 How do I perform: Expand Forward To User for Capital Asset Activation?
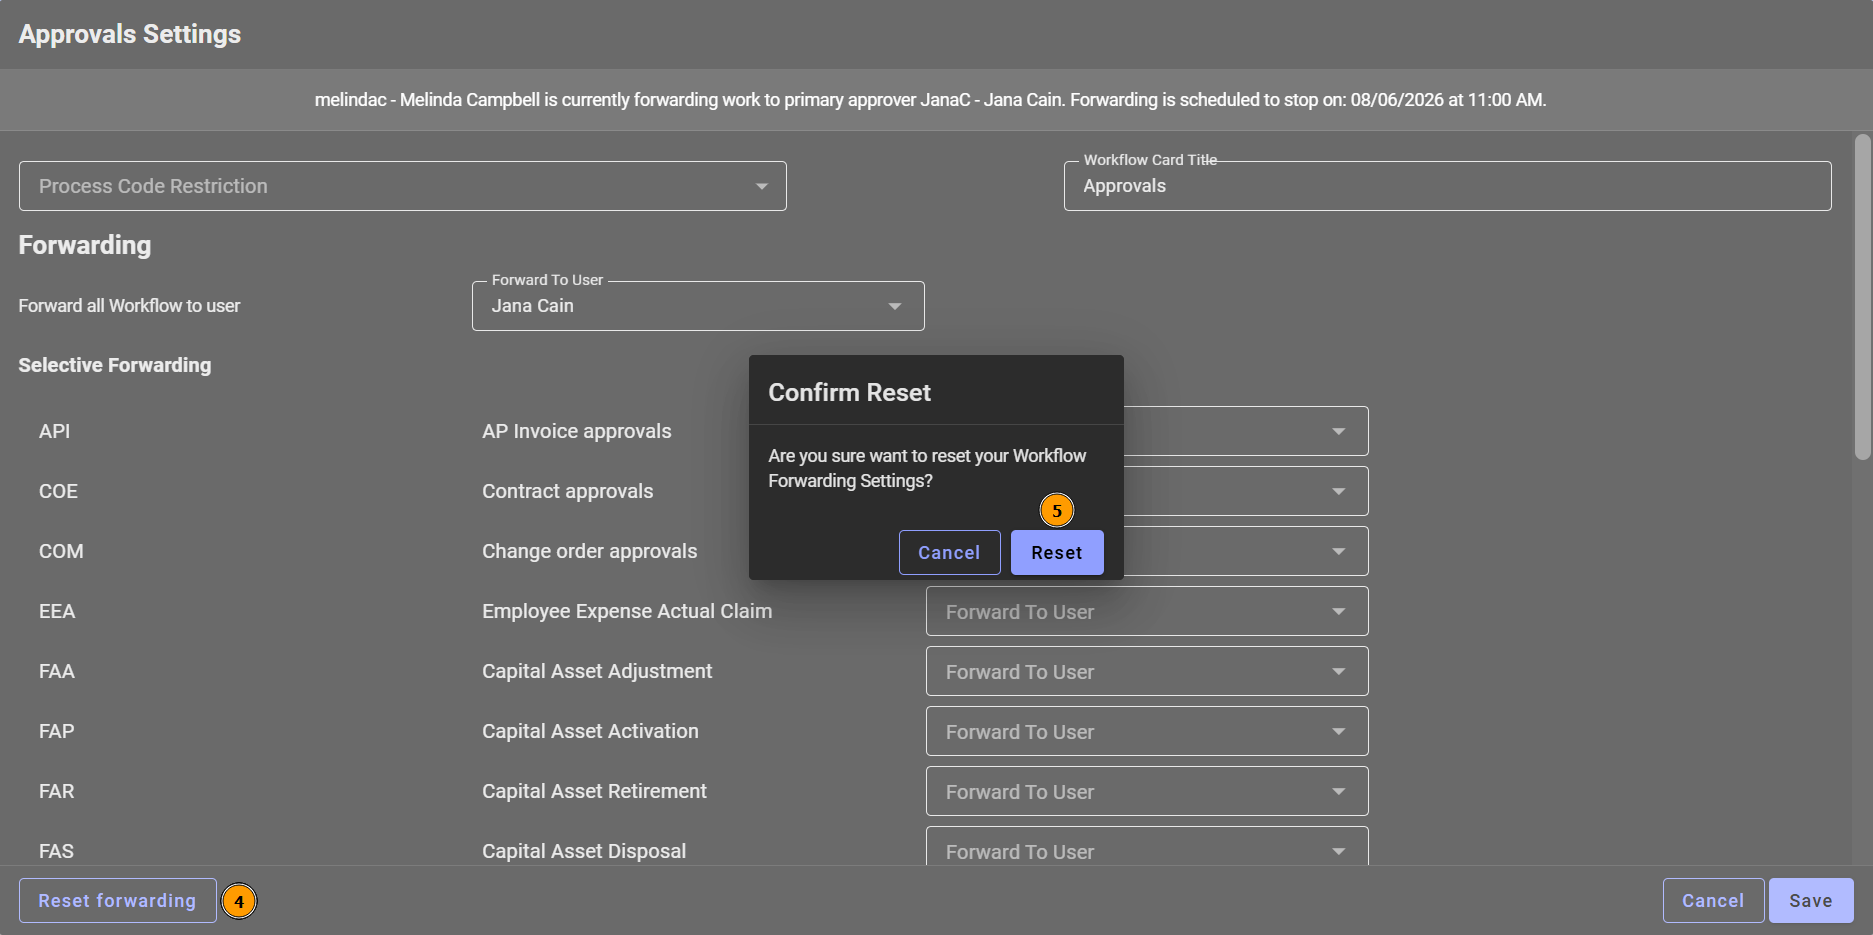[x=1147, y=731]
